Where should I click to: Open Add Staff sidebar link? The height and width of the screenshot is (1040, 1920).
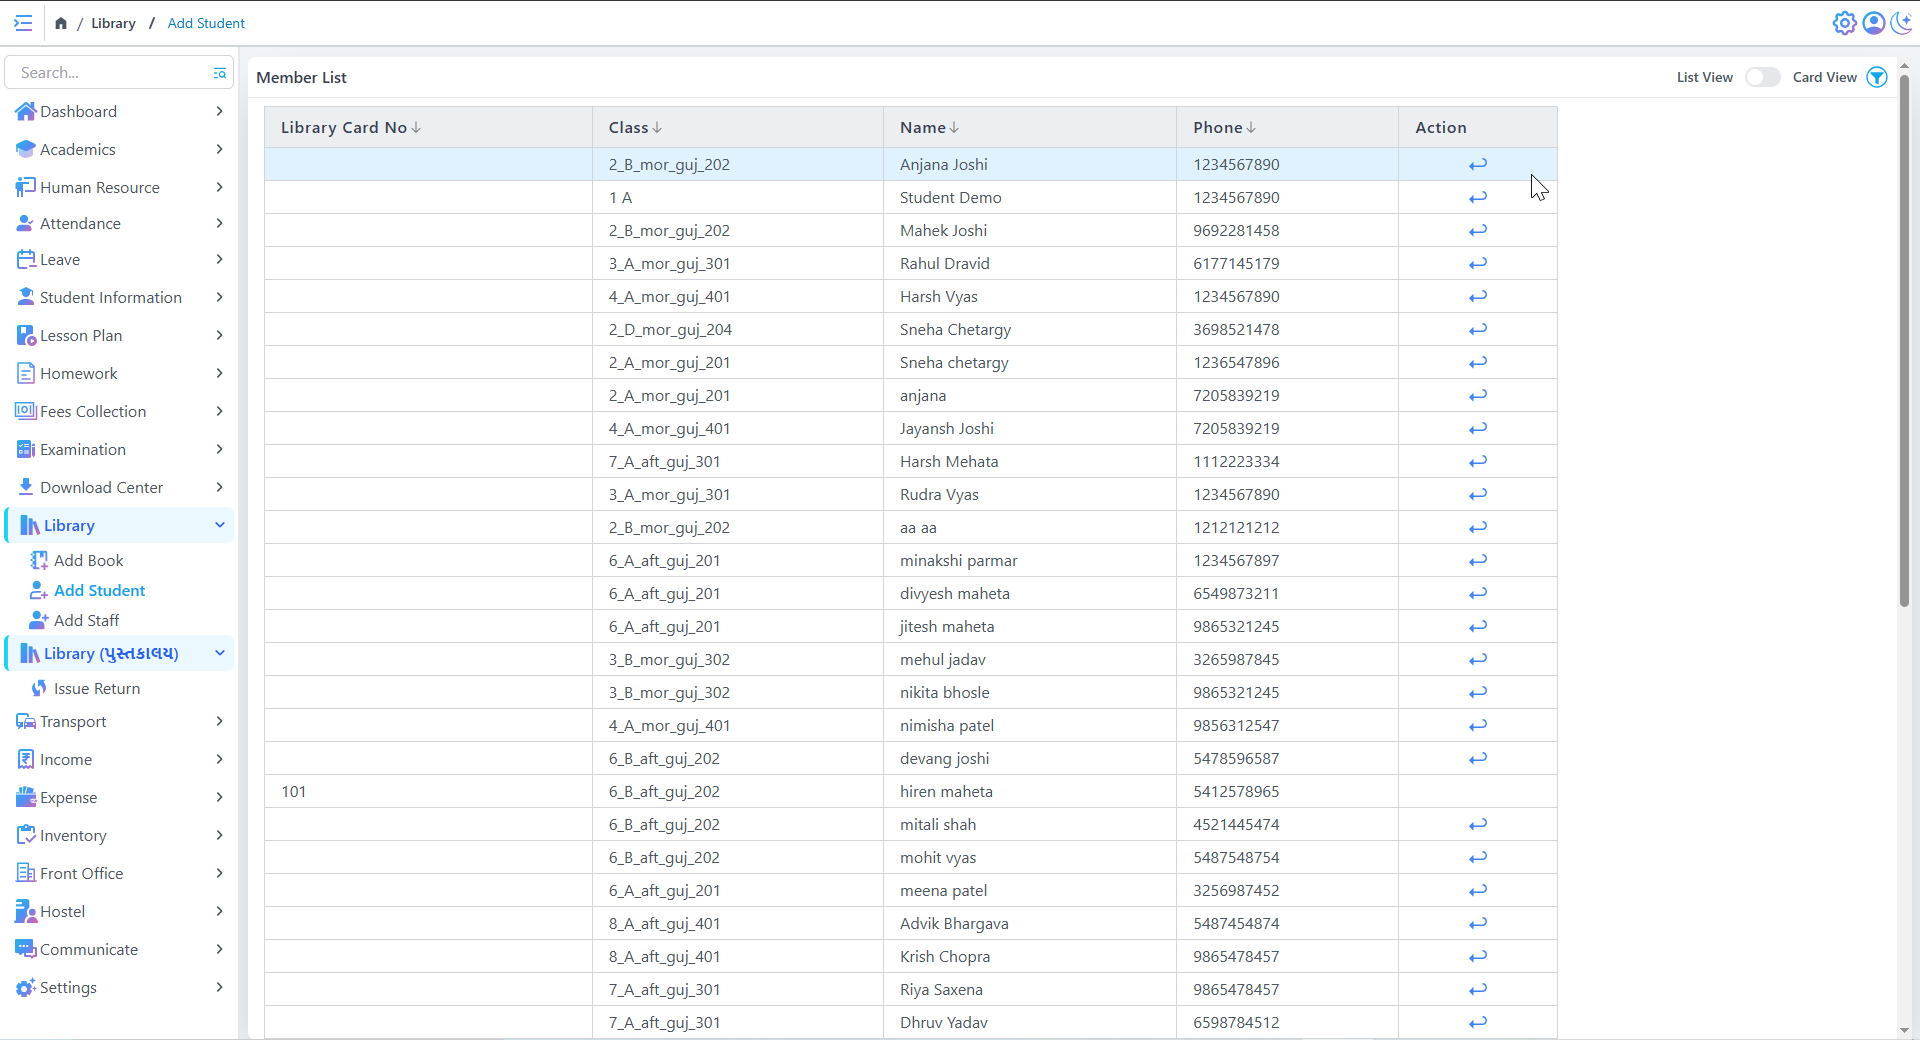click(86, 621)
